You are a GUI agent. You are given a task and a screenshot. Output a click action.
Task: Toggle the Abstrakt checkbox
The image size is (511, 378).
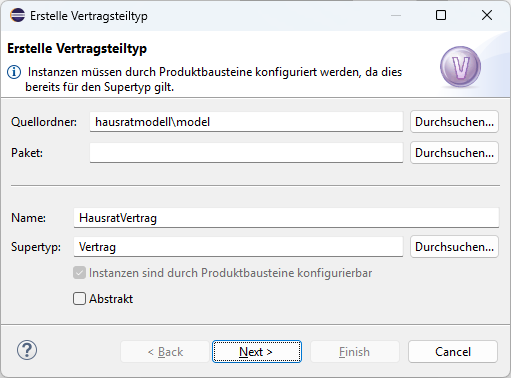click(79, 299)
